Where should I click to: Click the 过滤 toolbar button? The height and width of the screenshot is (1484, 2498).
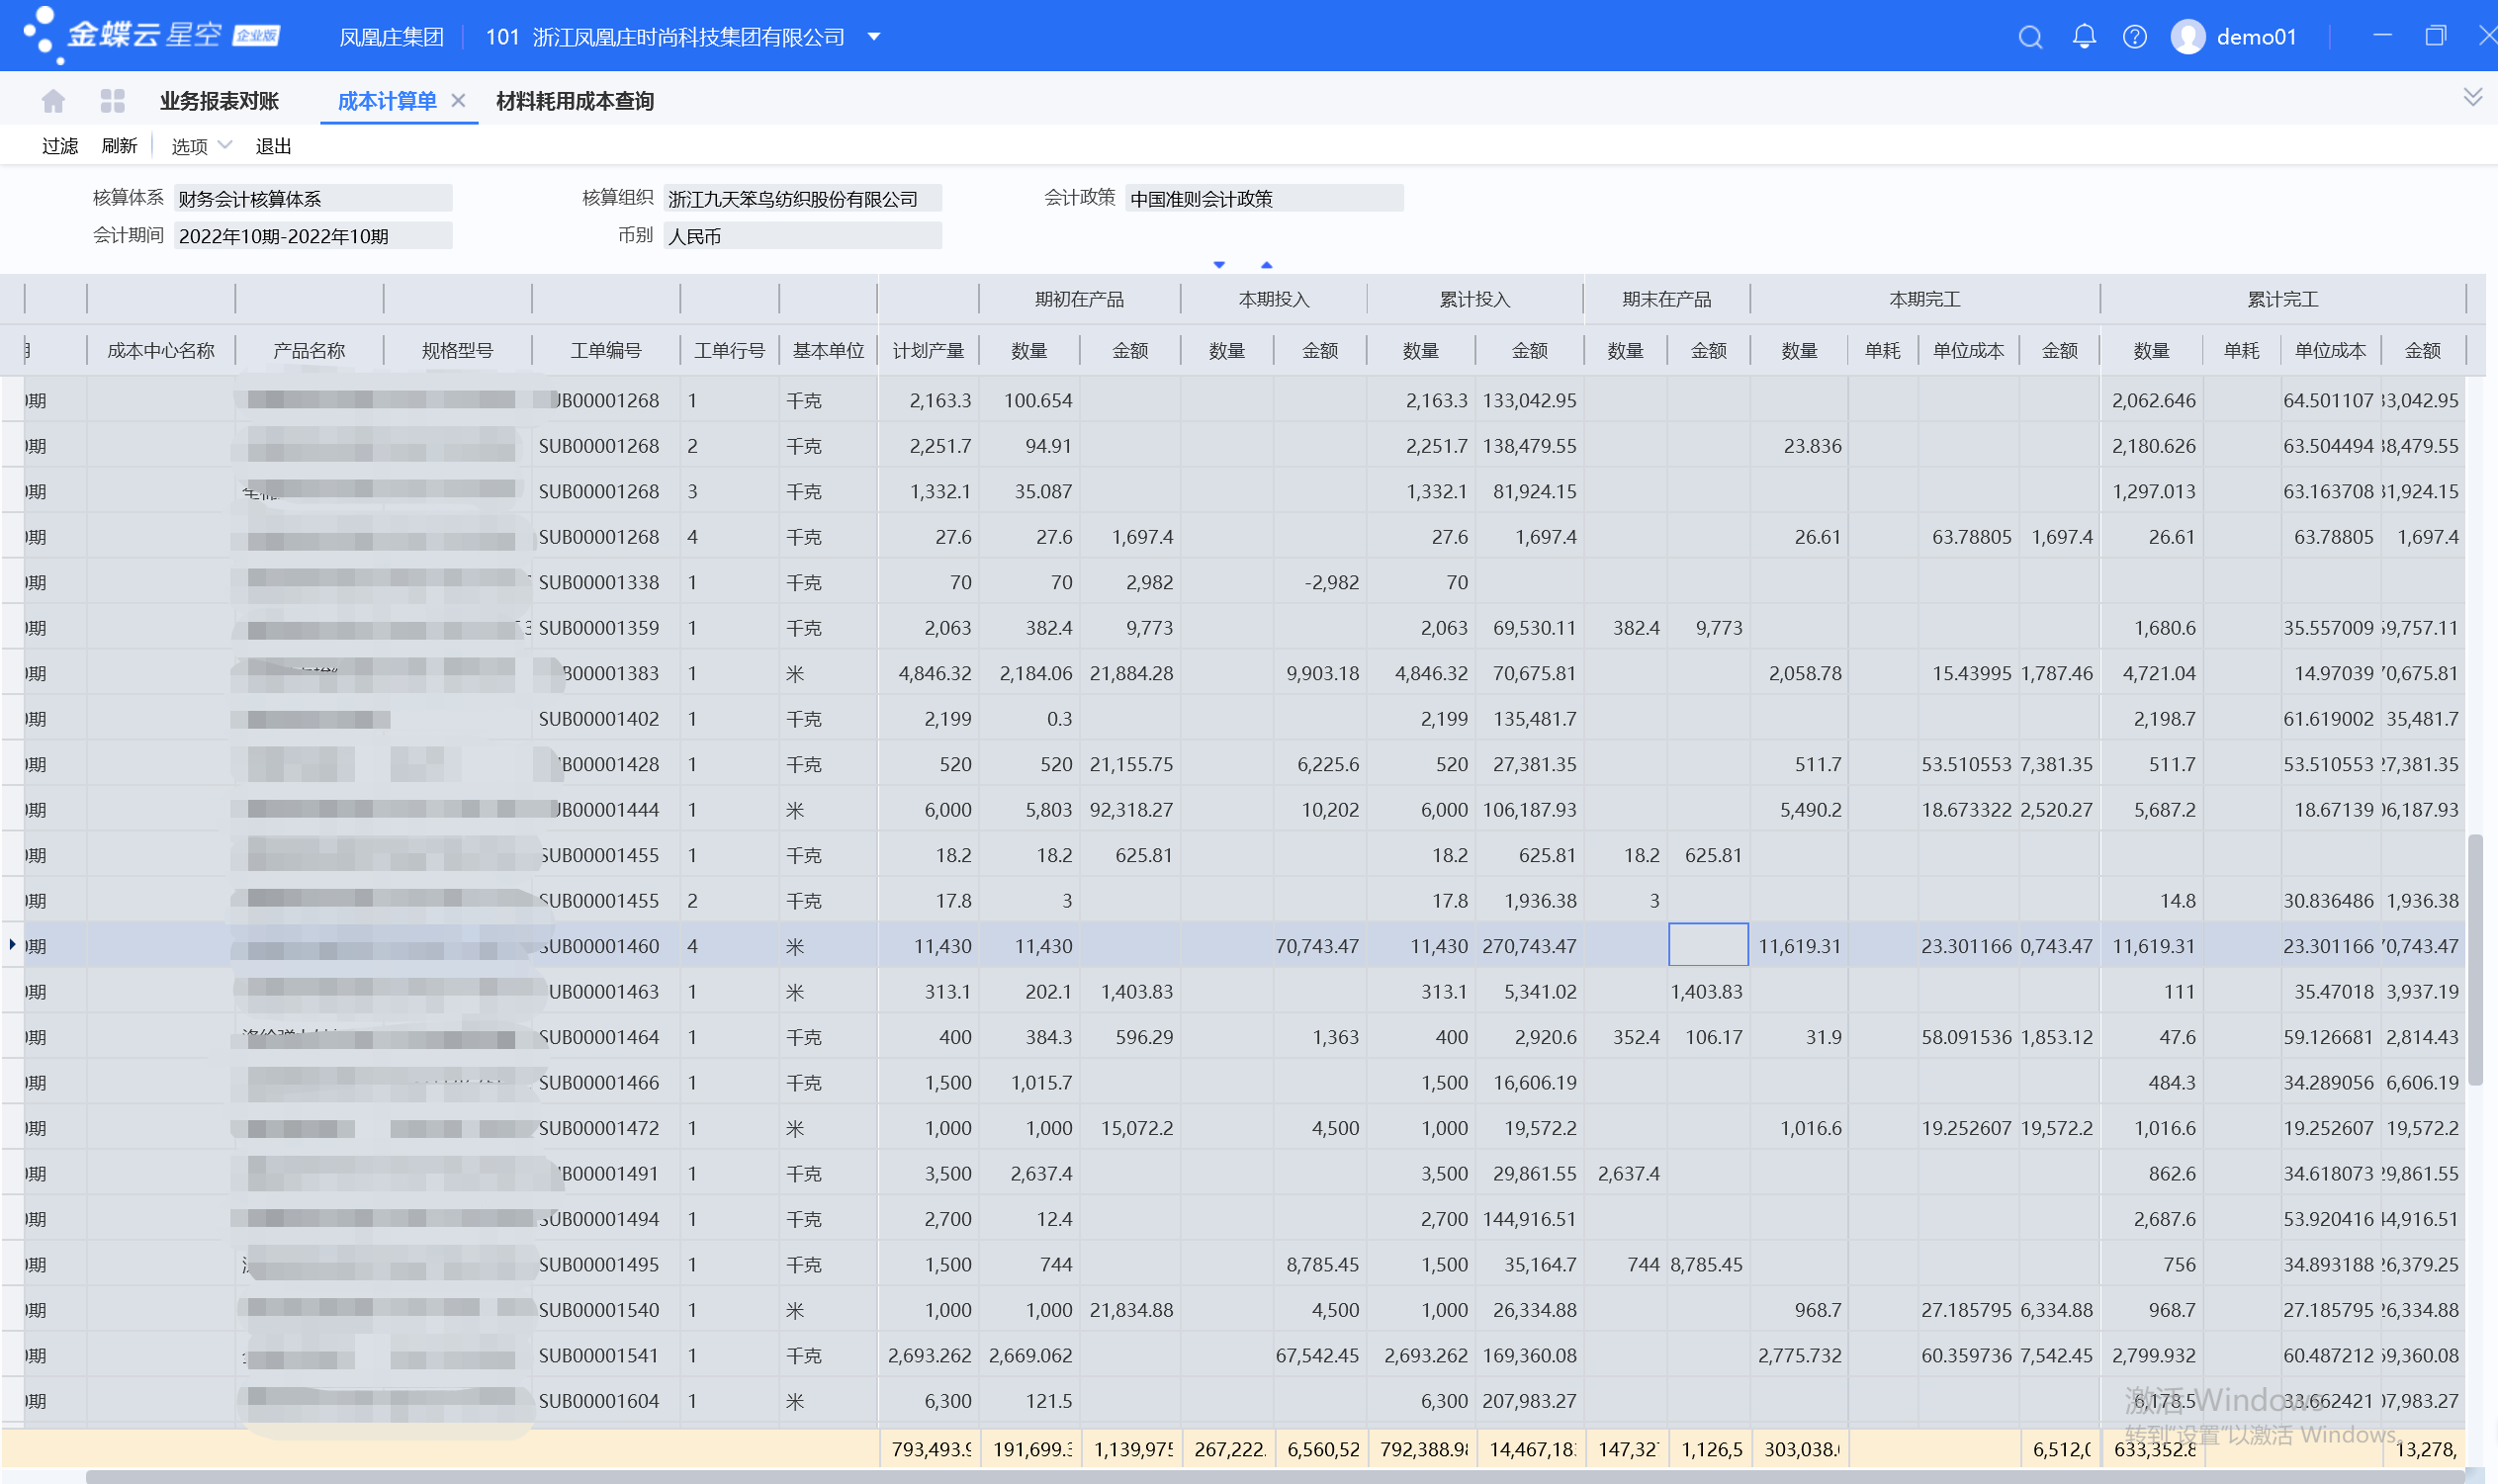[60, 146]
